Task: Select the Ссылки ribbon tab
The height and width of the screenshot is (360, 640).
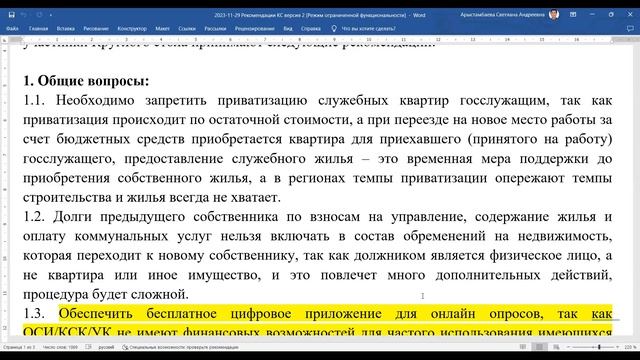Action: tap(187, 29)
